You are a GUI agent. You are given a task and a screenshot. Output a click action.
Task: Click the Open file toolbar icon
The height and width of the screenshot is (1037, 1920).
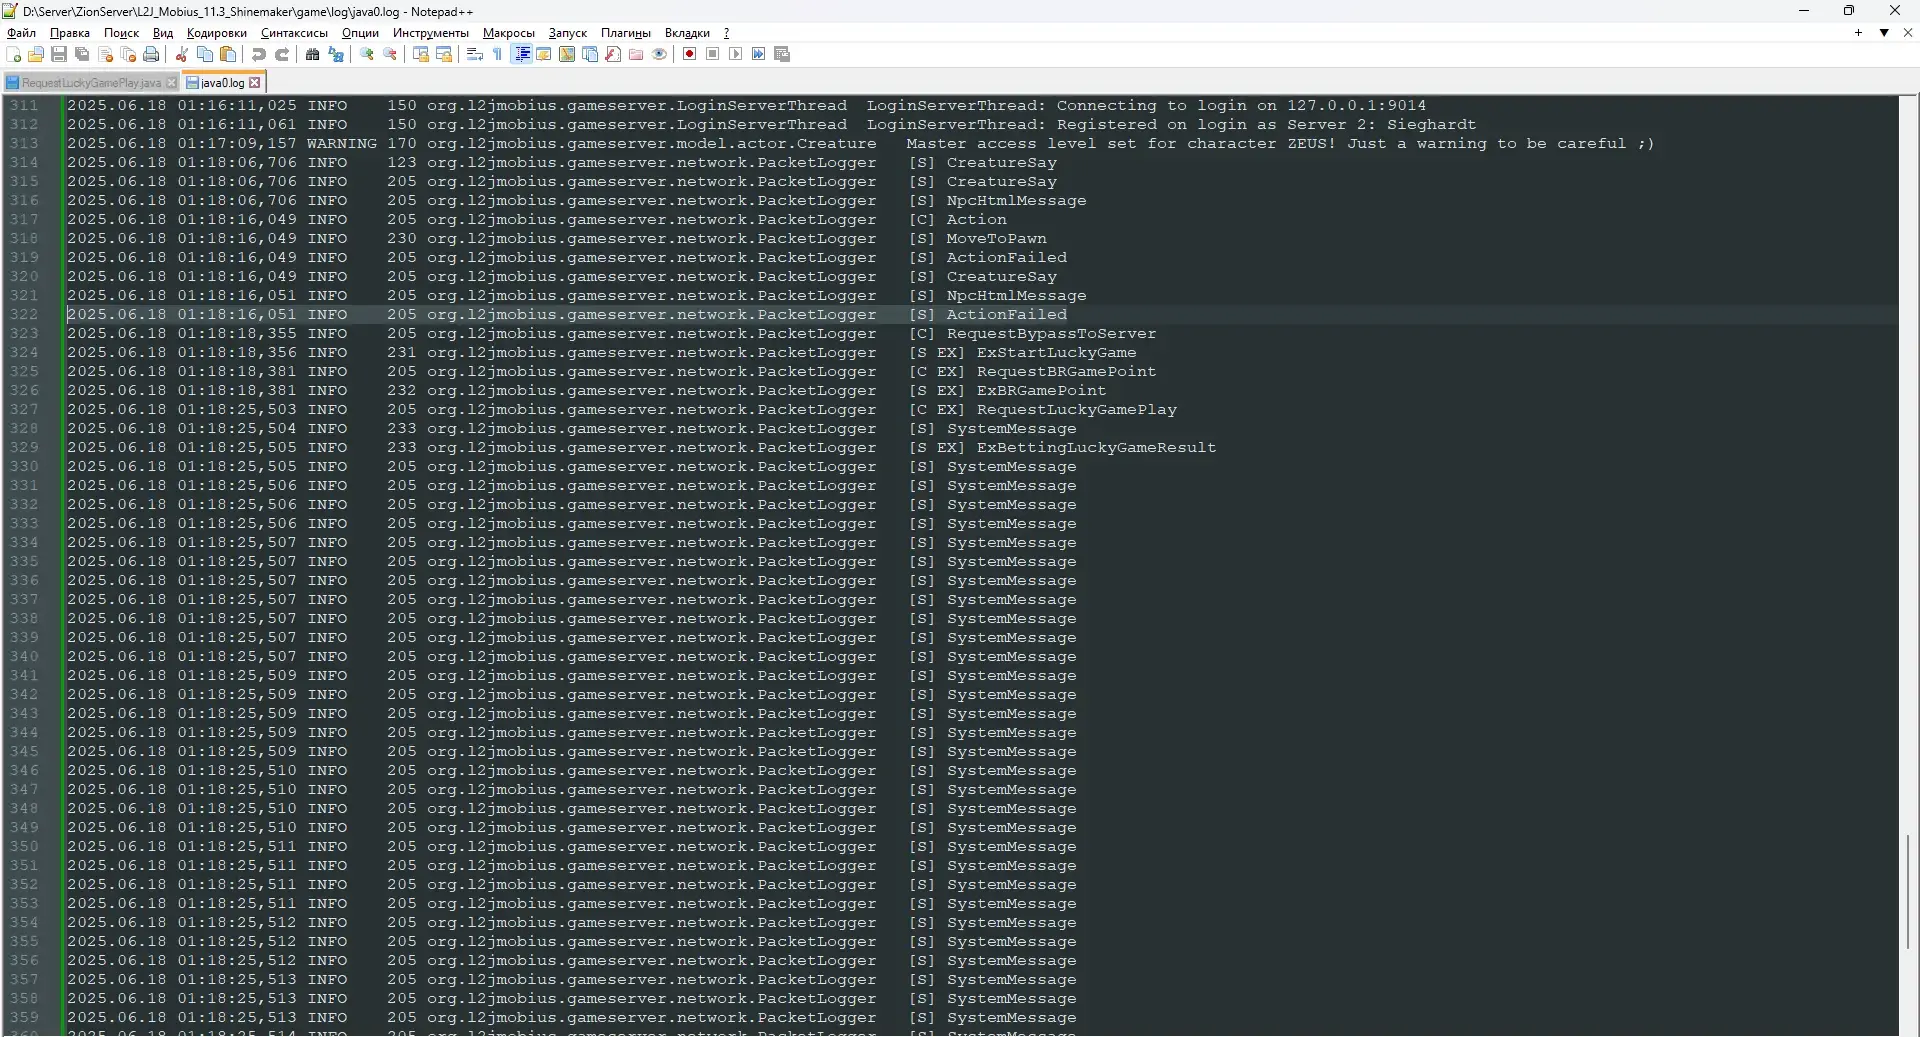pos(36,54)
